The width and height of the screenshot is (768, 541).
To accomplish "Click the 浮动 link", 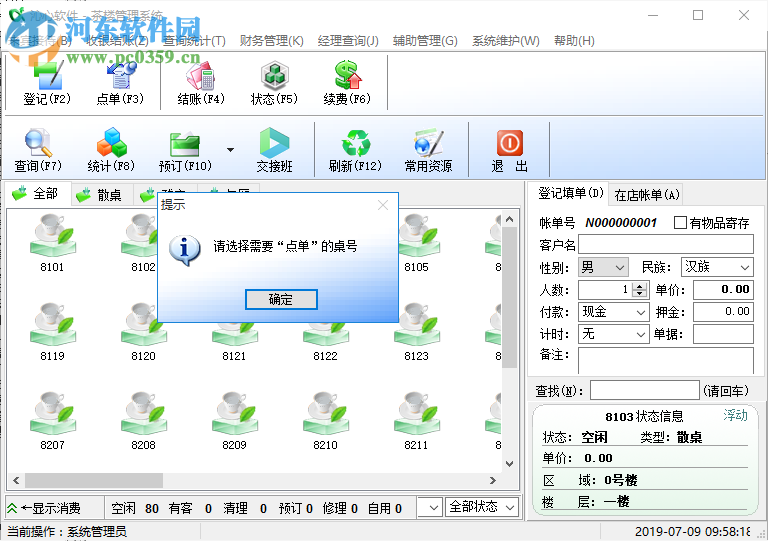I will click(x=736, y=415).
